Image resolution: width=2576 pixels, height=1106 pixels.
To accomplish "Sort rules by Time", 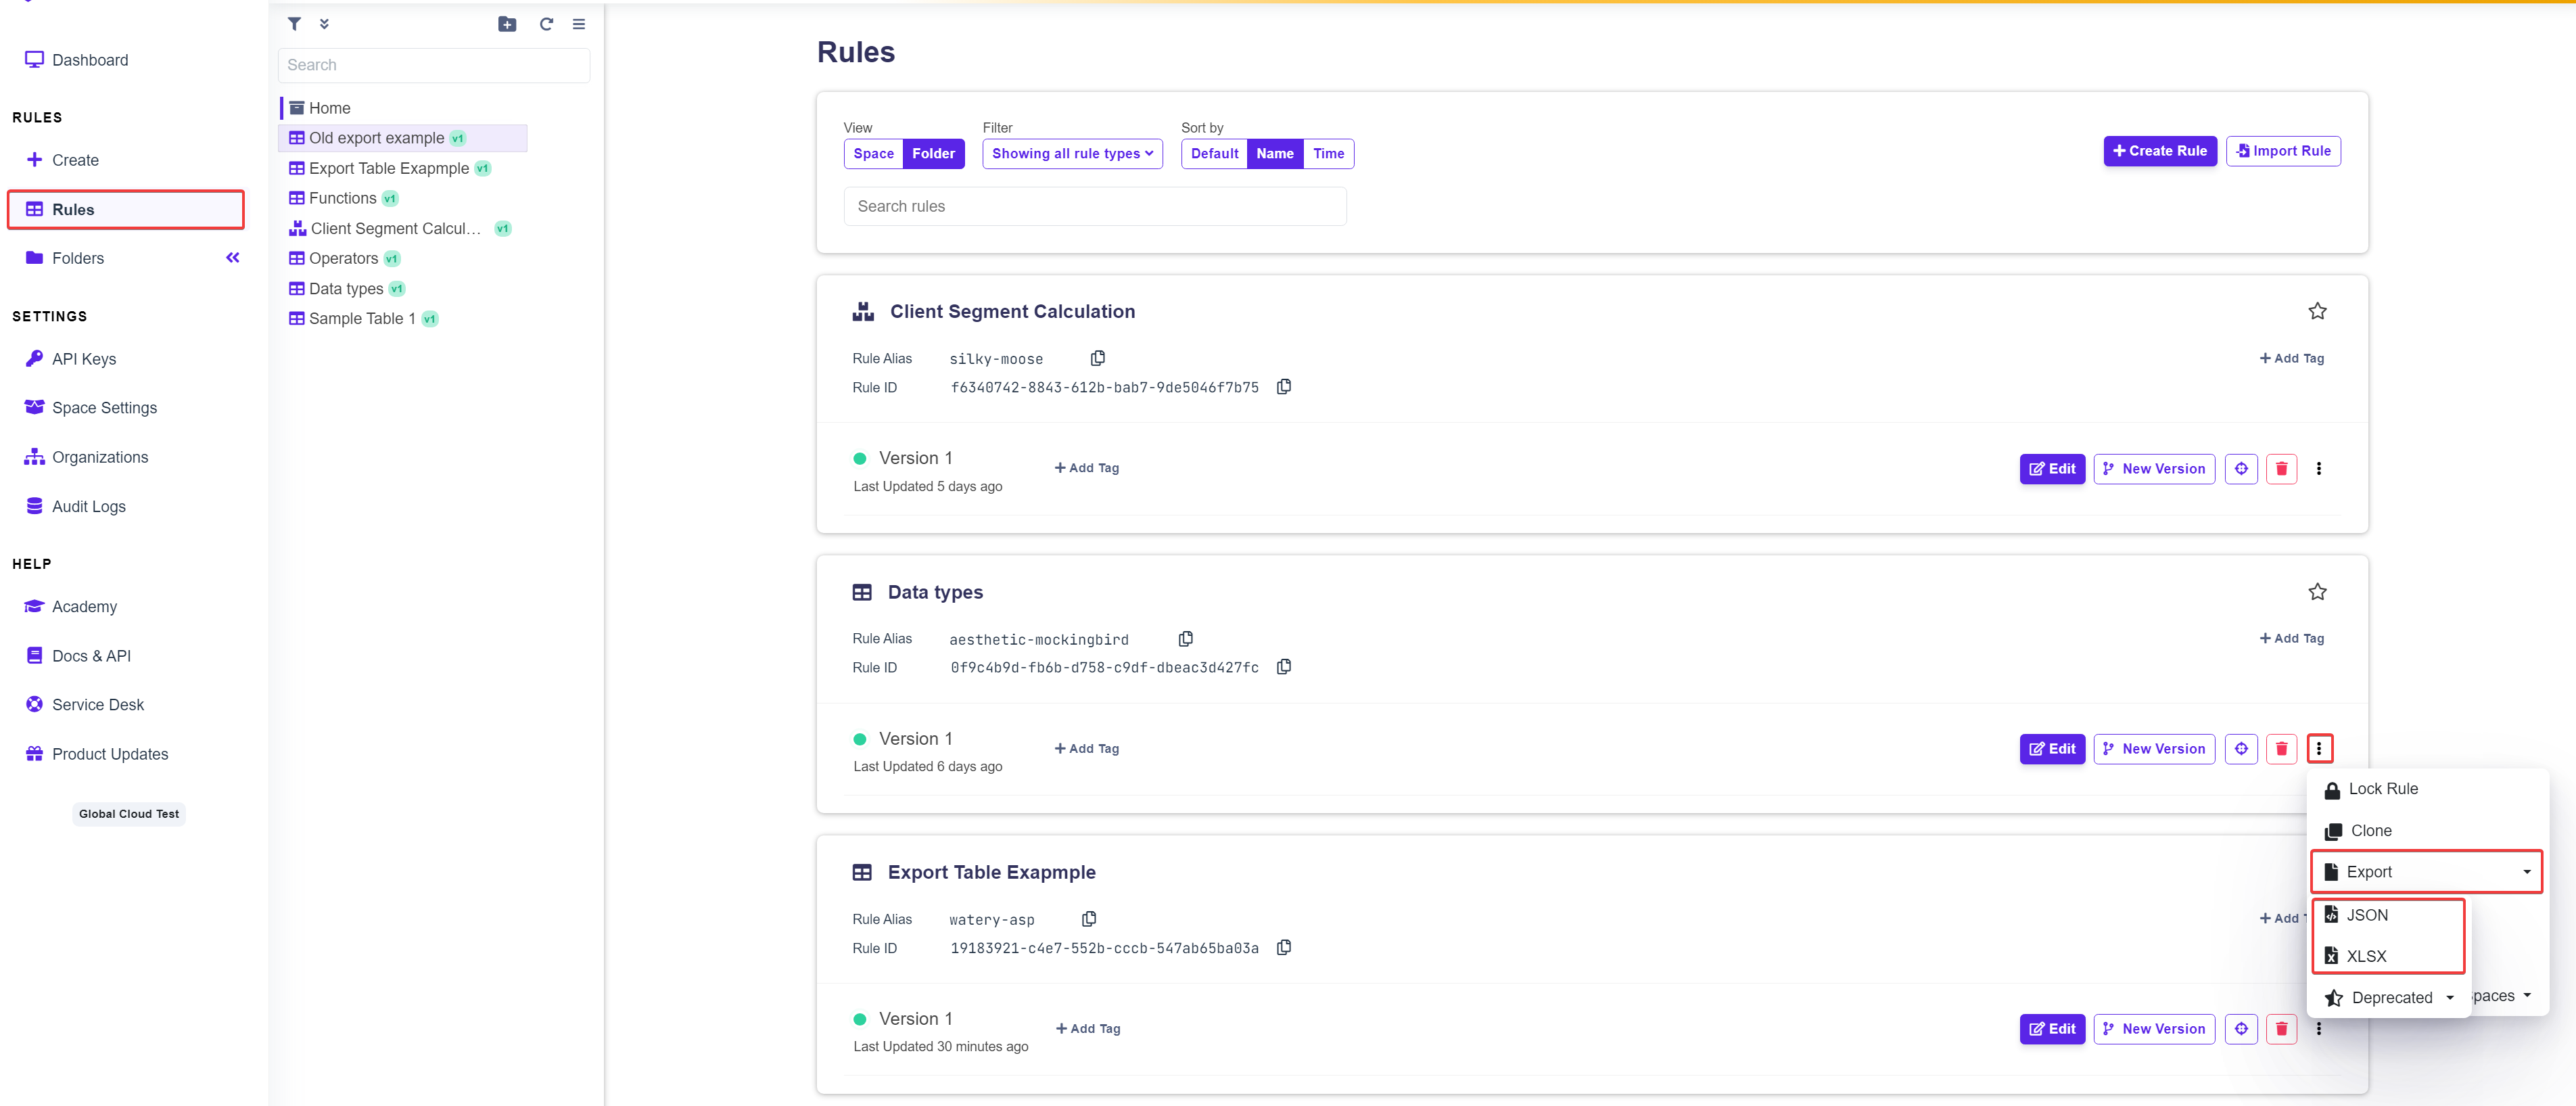I will pos(1328,154).
